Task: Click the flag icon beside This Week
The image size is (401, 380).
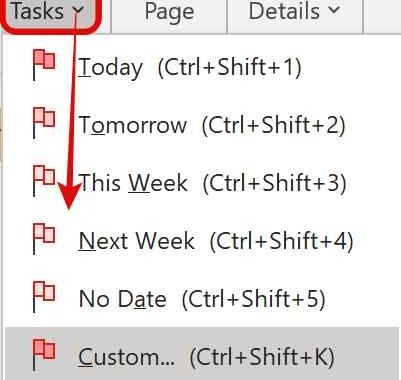Action: [44, 181]
